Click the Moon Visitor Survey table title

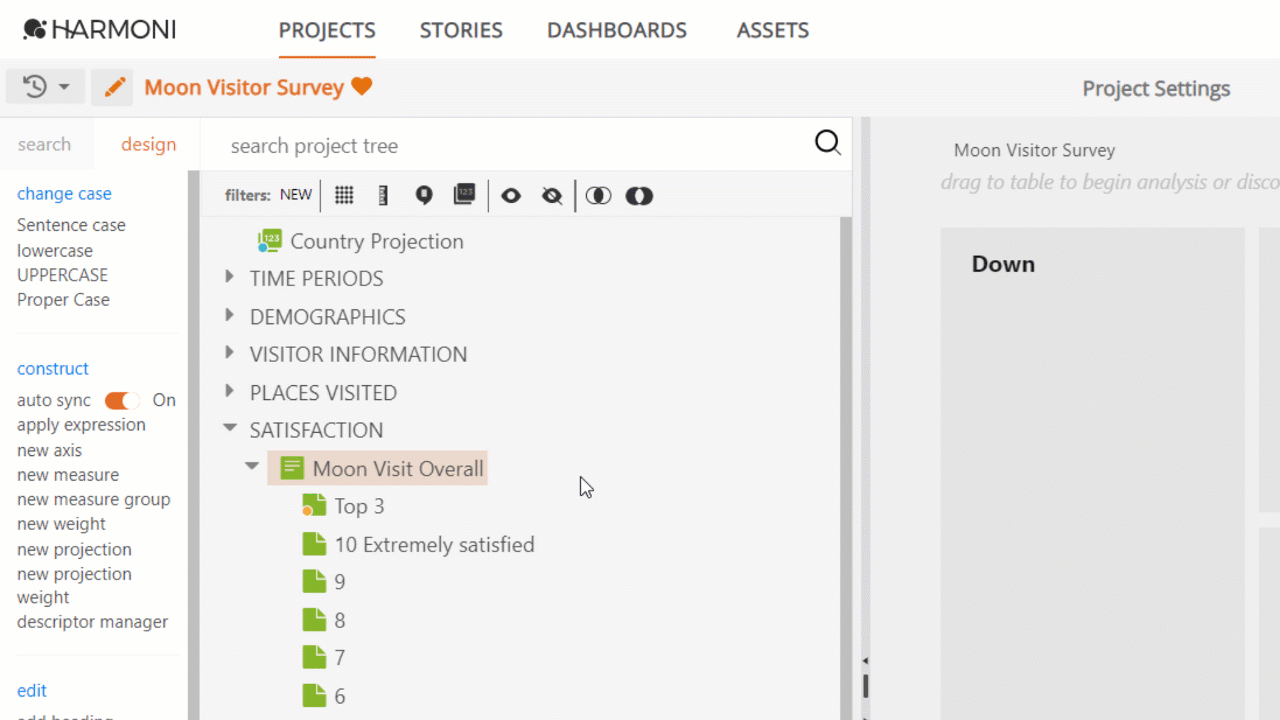pos(1034,150)
